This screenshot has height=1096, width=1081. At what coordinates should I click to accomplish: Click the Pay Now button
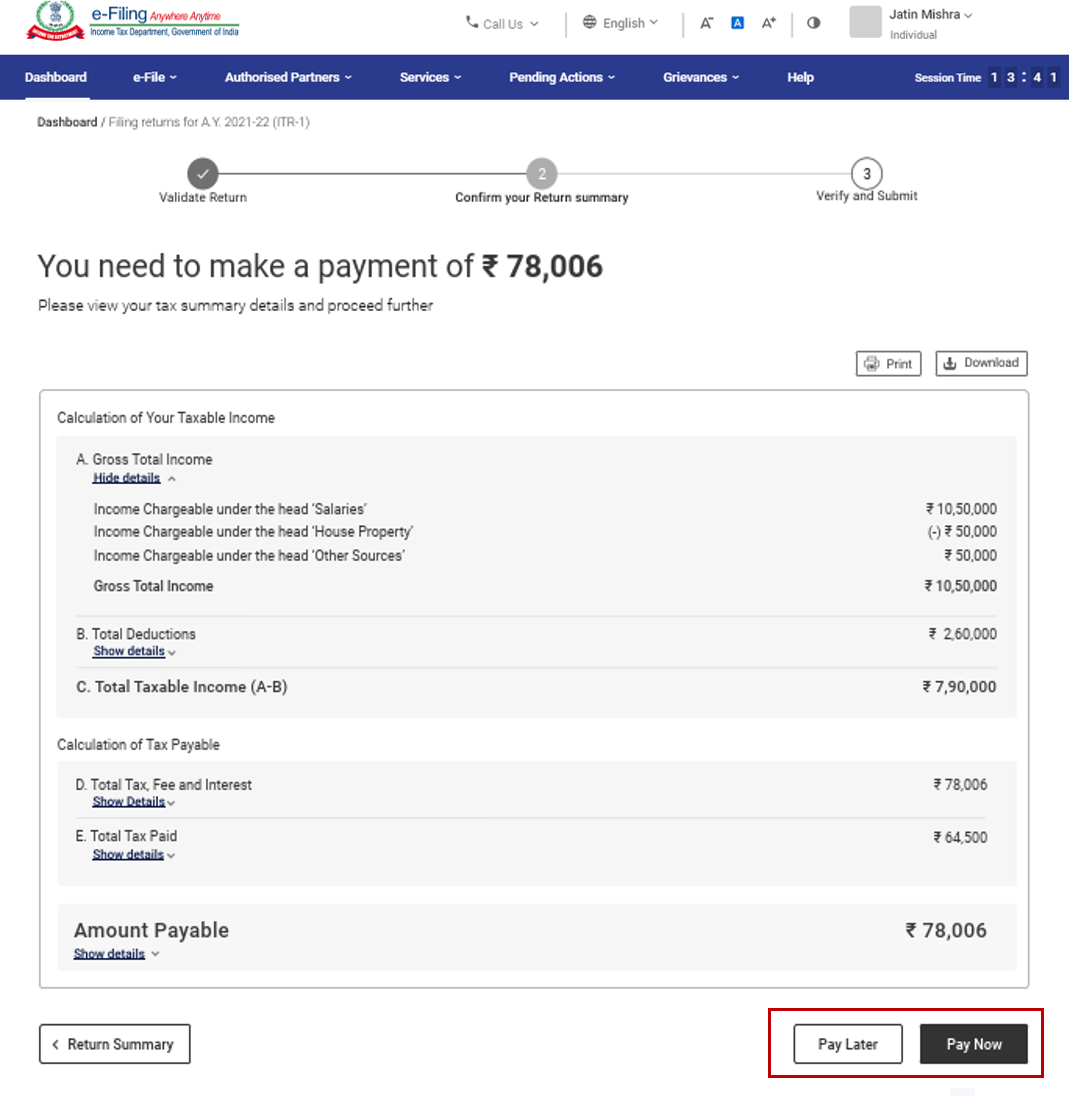point(975,1043)
